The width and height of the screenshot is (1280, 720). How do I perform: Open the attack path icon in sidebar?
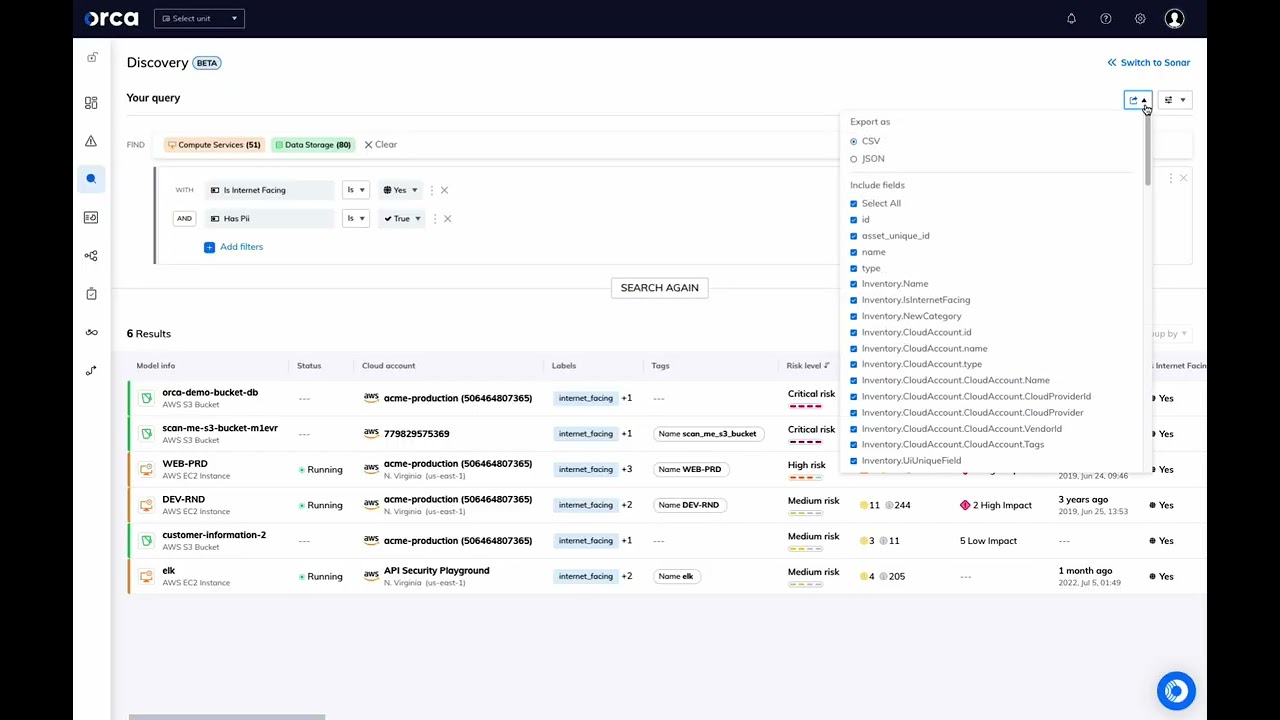(91, 370)
